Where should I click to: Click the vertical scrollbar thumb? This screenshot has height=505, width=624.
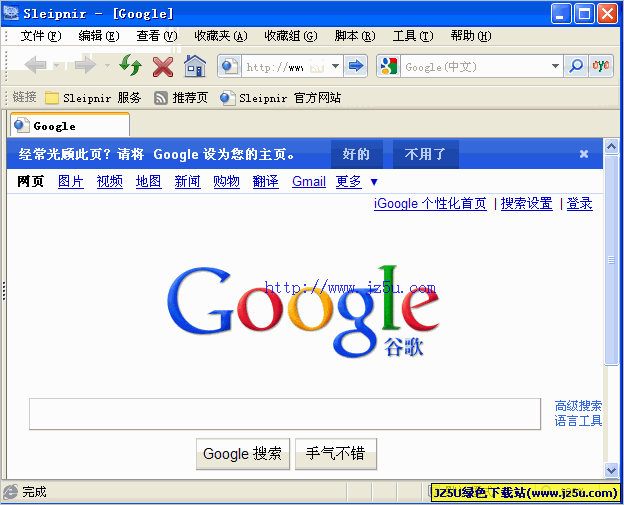[x=611, y=260]
